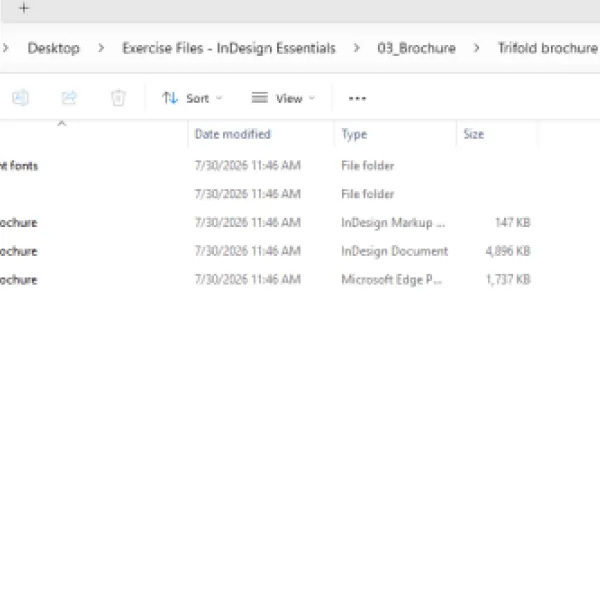Click the 1,737 KB size cell
The width and height of the screenshot is (600, 600).
[x=508, y=280]
